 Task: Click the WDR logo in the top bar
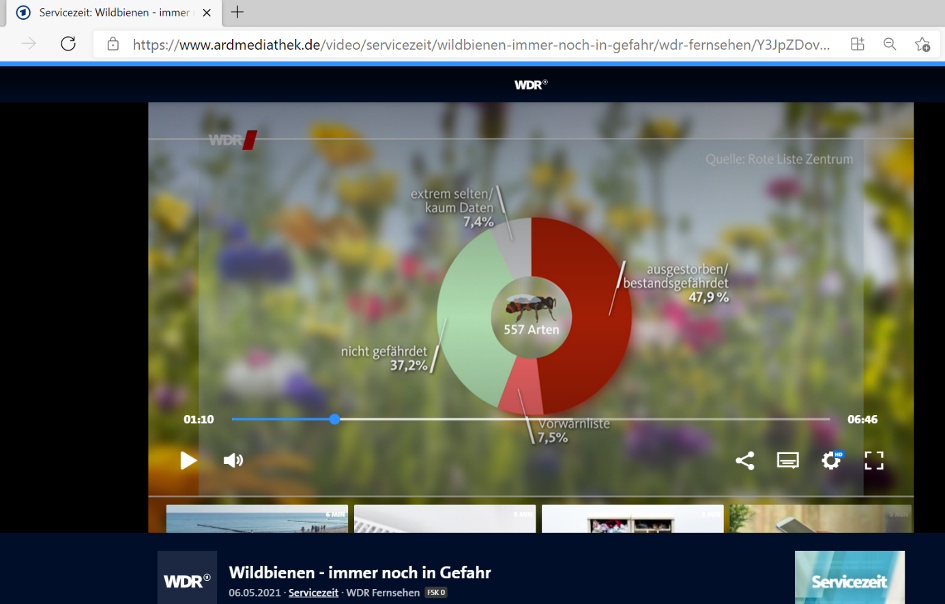(531, 85)
